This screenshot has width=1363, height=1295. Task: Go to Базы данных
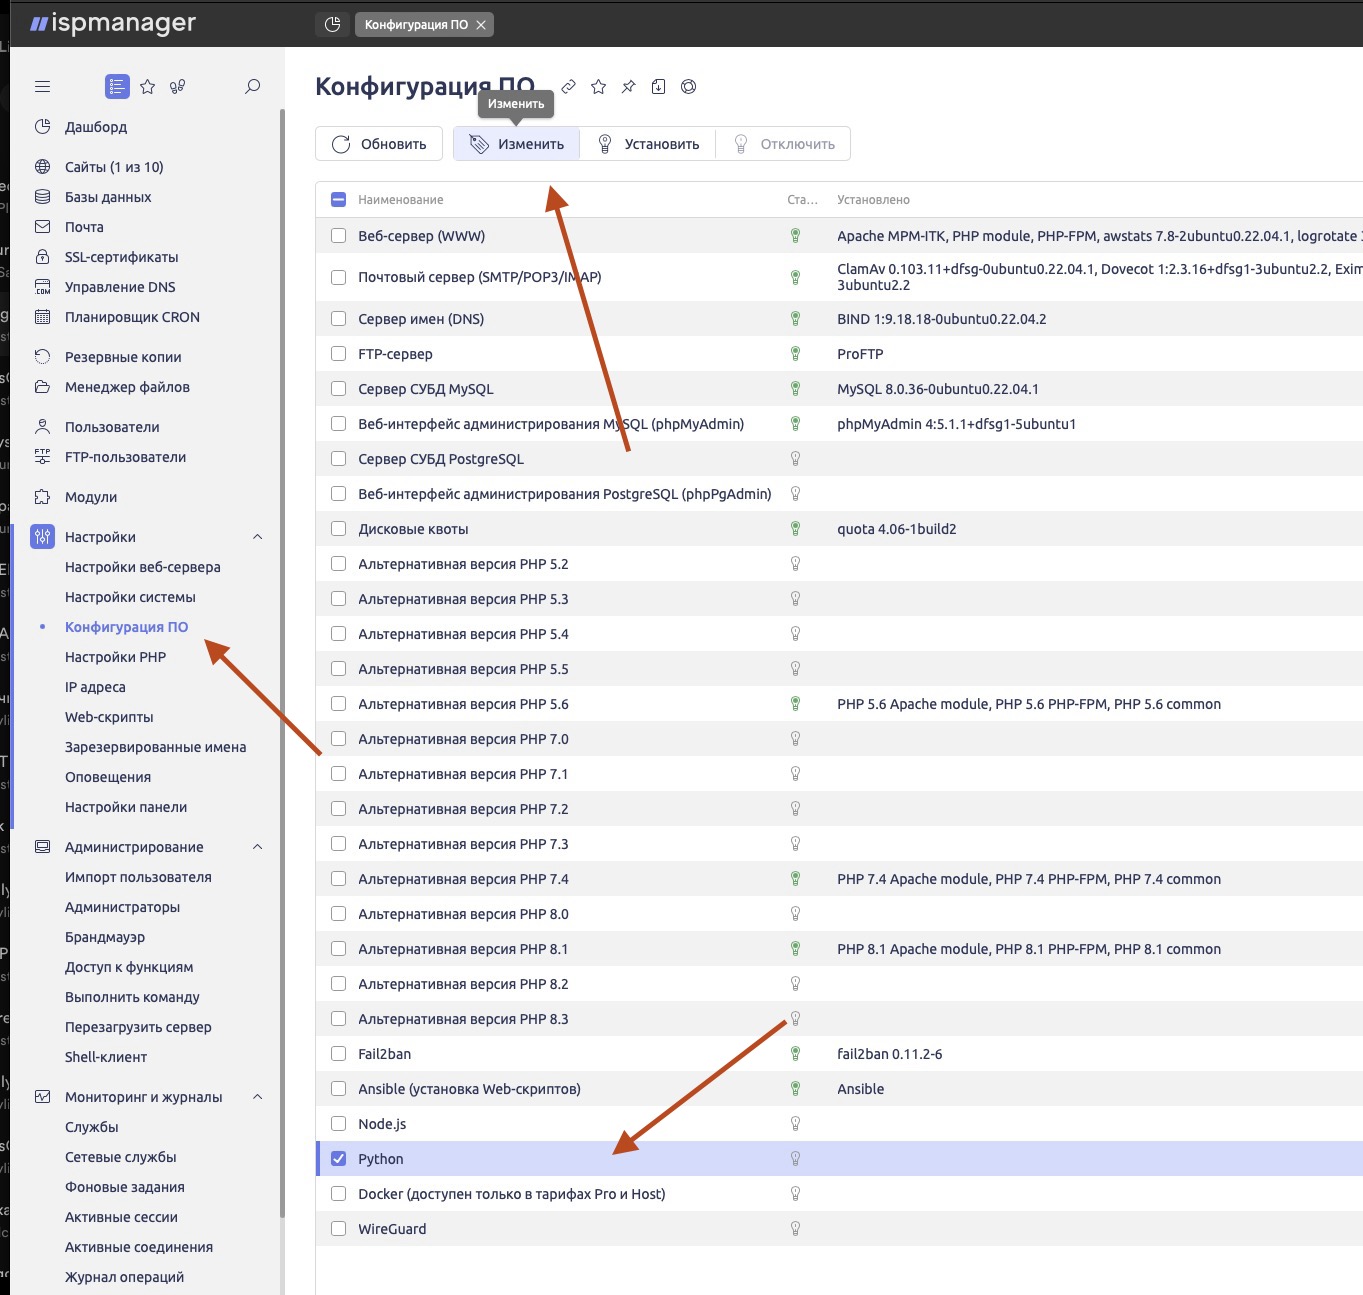tap(108, 197)
